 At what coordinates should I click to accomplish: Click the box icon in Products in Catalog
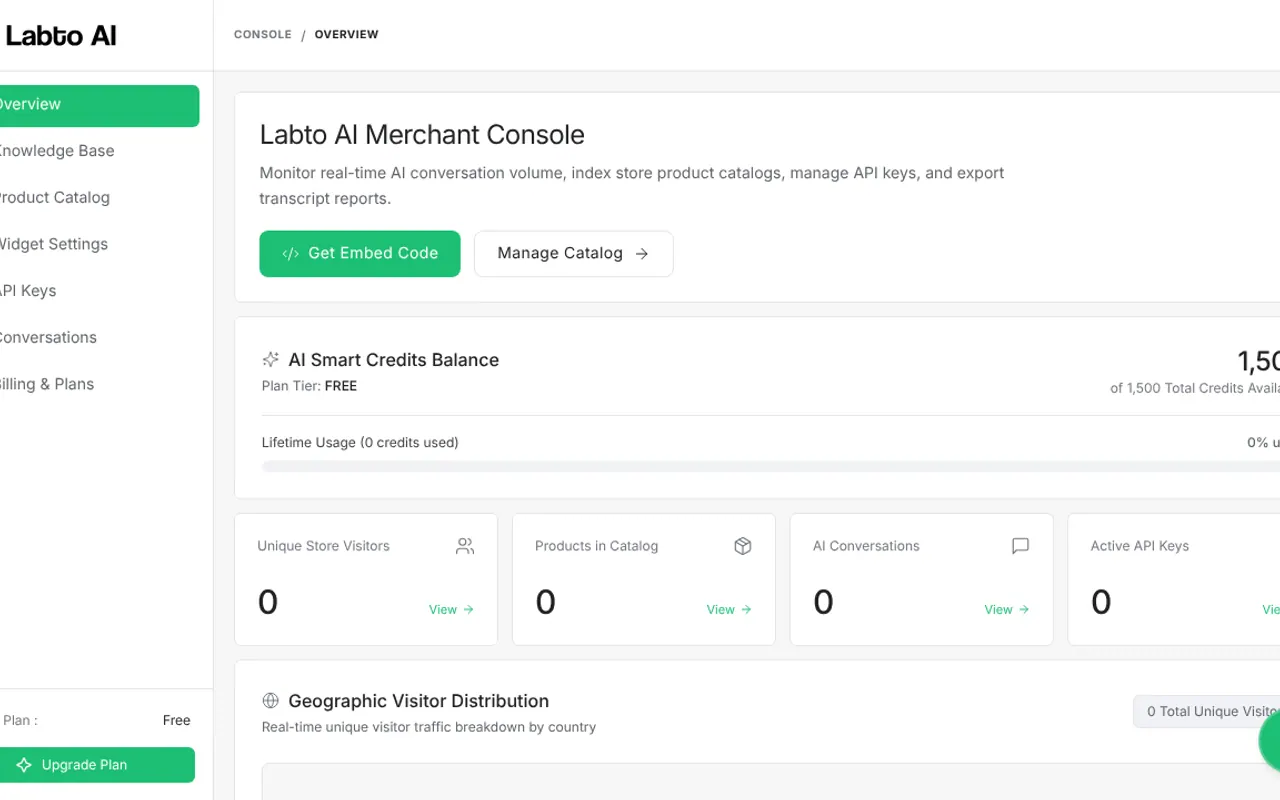[x=743, y=546]
